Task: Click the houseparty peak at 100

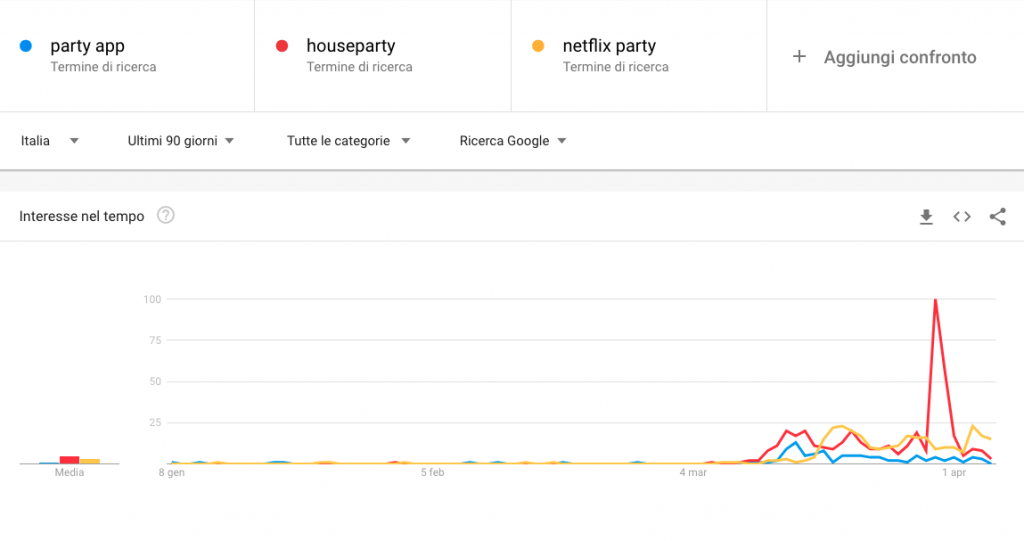Action: pos(936,300)
